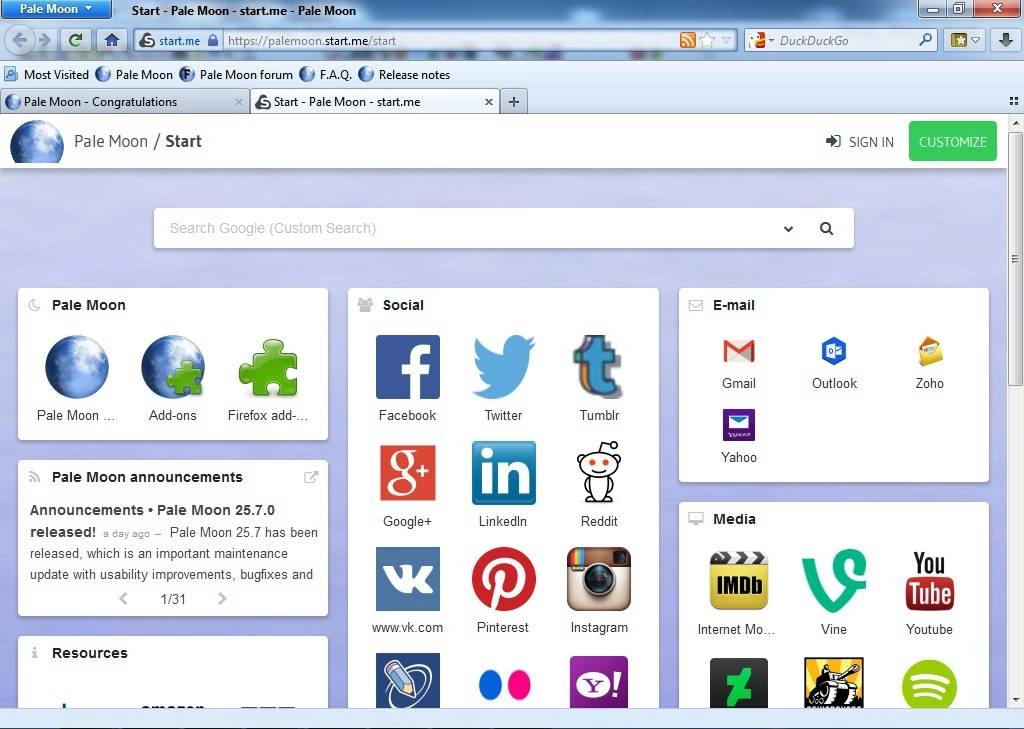The height and width of the screenshot is (729, 1024).
Task: Open the bookmarks menu button
Action: click(x=966, y=40)
